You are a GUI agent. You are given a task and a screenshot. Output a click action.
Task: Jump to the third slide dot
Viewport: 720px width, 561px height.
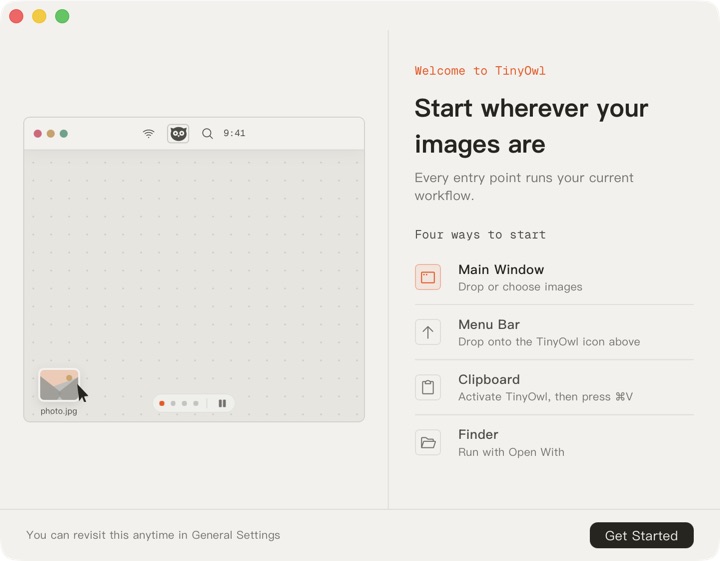click(x=185, y=403)
